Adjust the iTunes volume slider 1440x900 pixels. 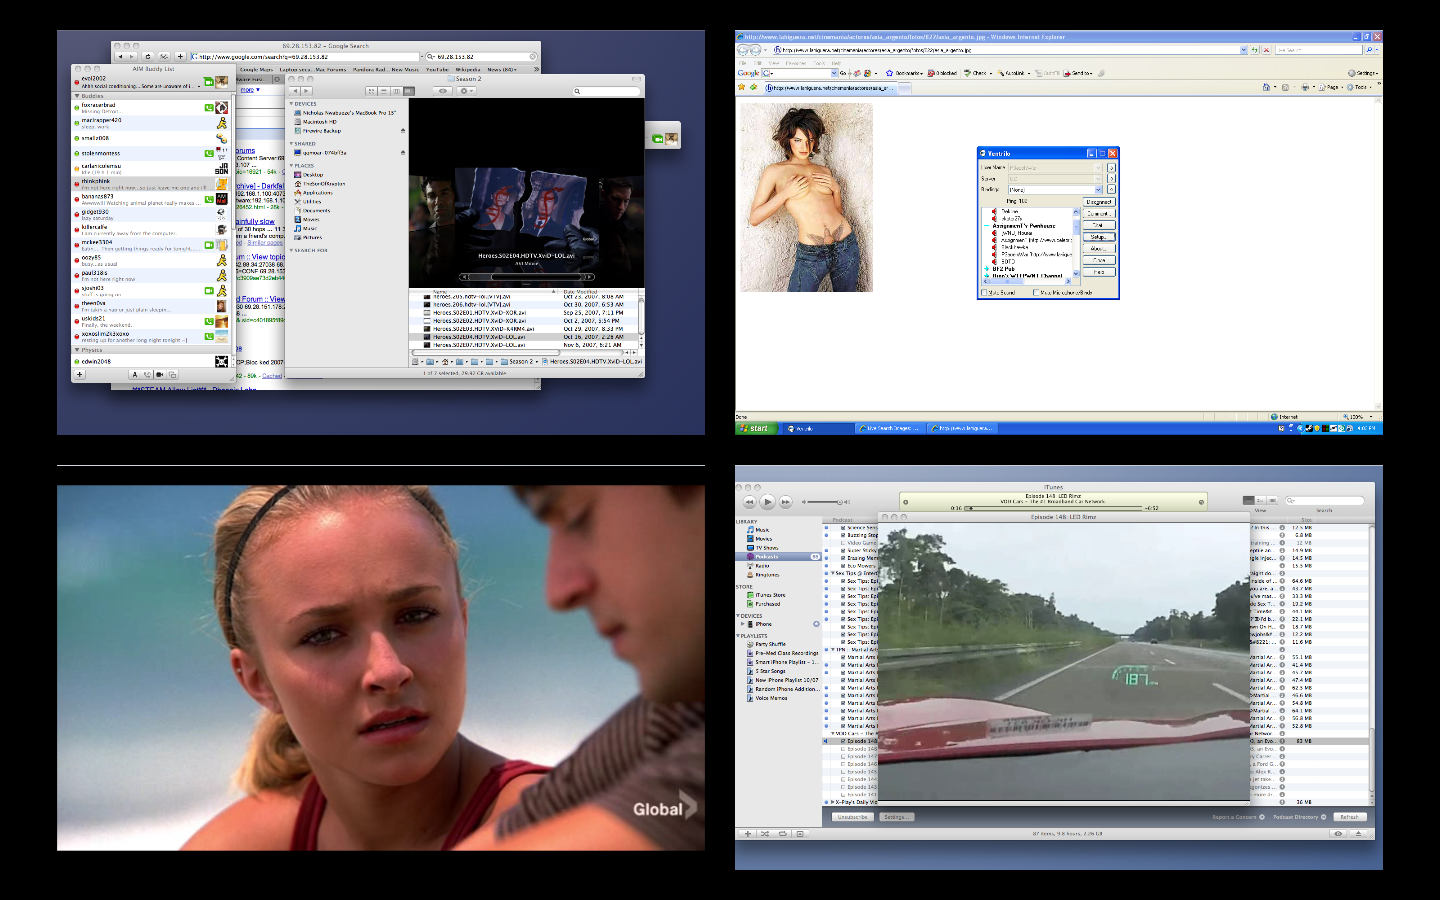[825, 502]
